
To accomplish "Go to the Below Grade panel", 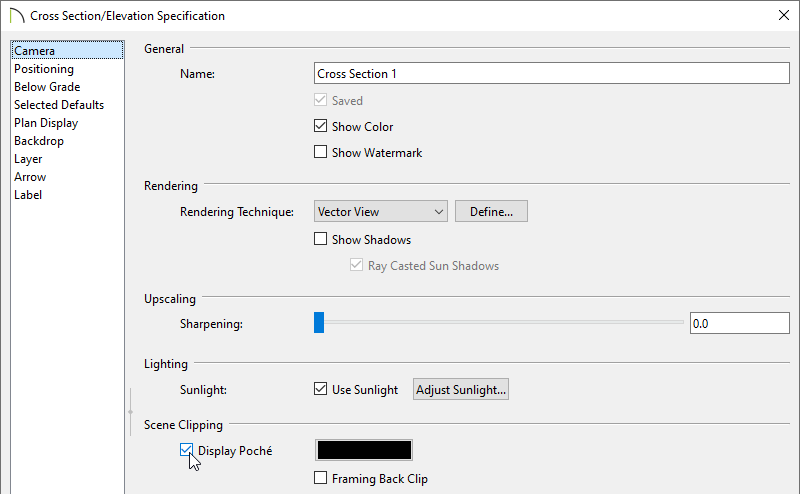I will click(x=47, y=87).
